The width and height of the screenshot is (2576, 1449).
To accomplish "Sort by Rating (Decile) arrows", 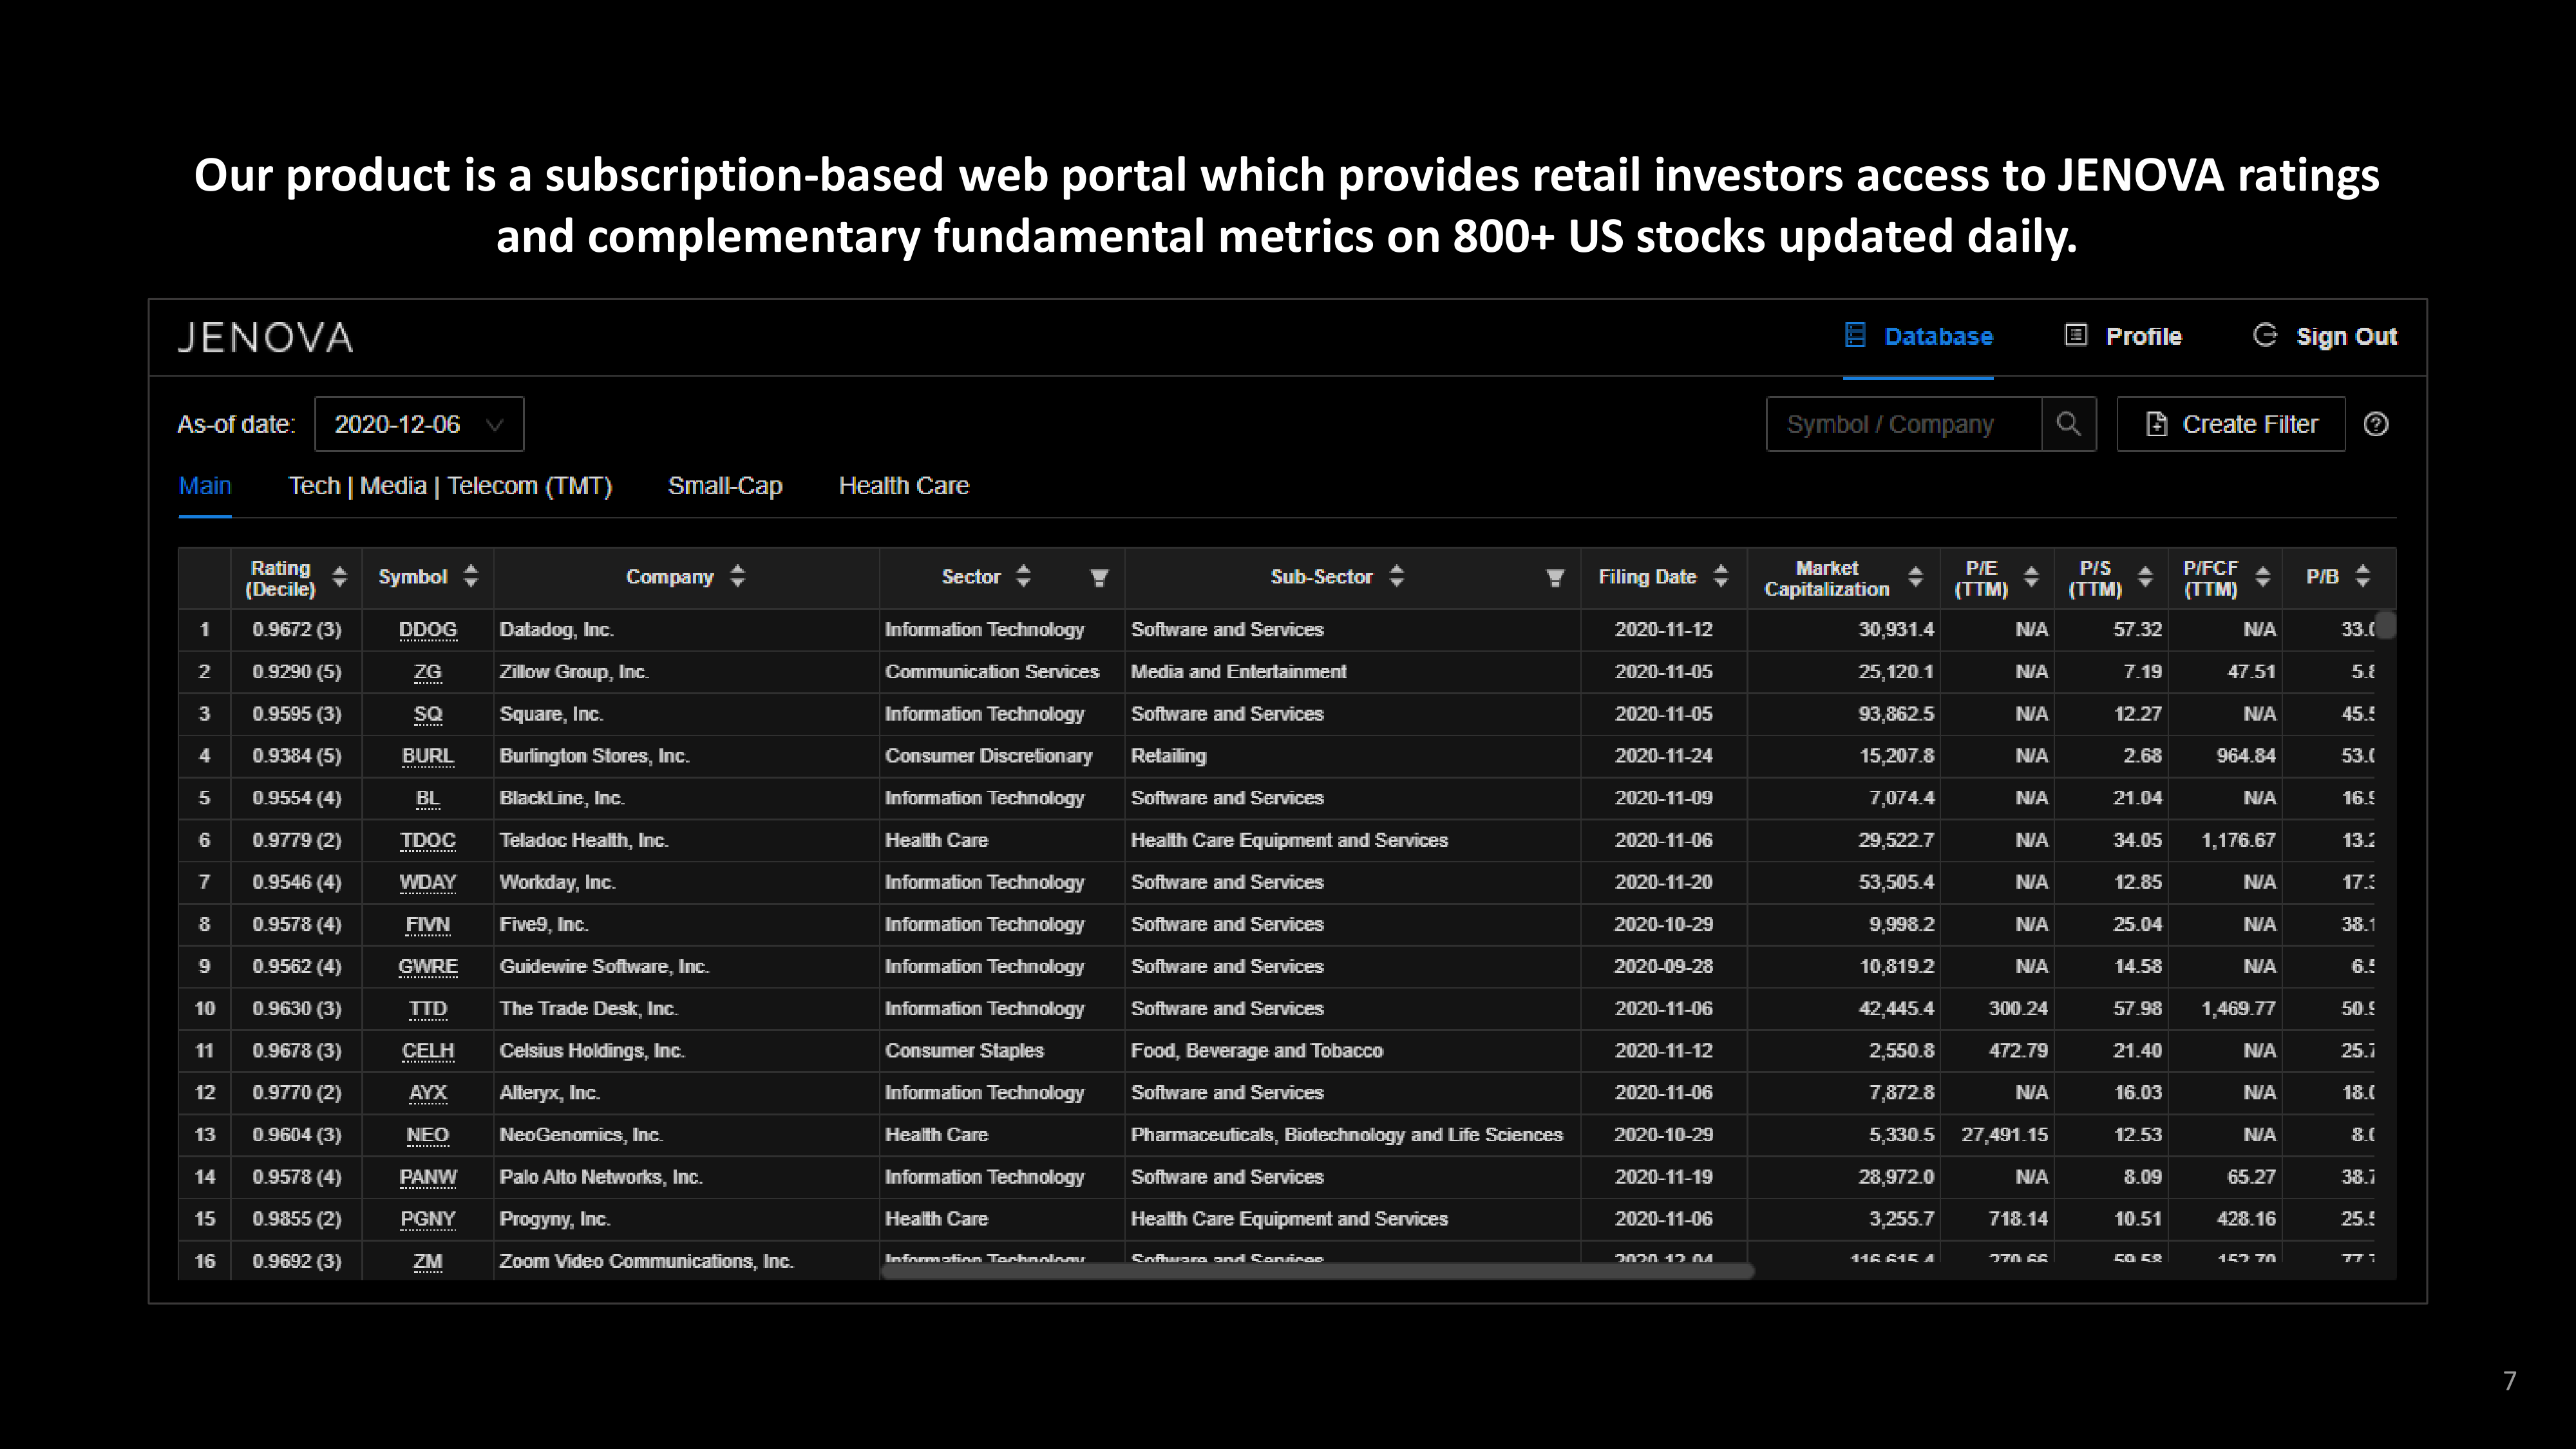I will tap(340, 577).
